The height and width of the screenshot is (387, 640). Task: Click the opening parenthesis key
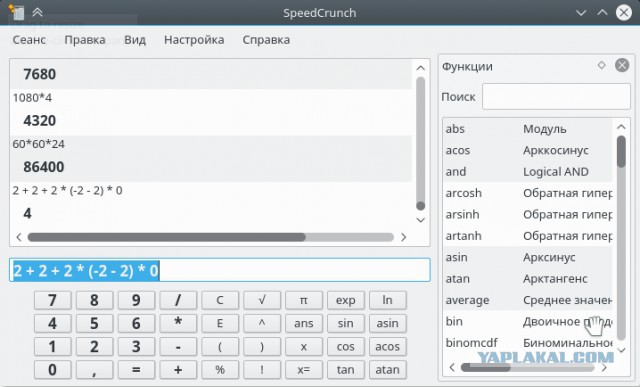click(220, 347)
